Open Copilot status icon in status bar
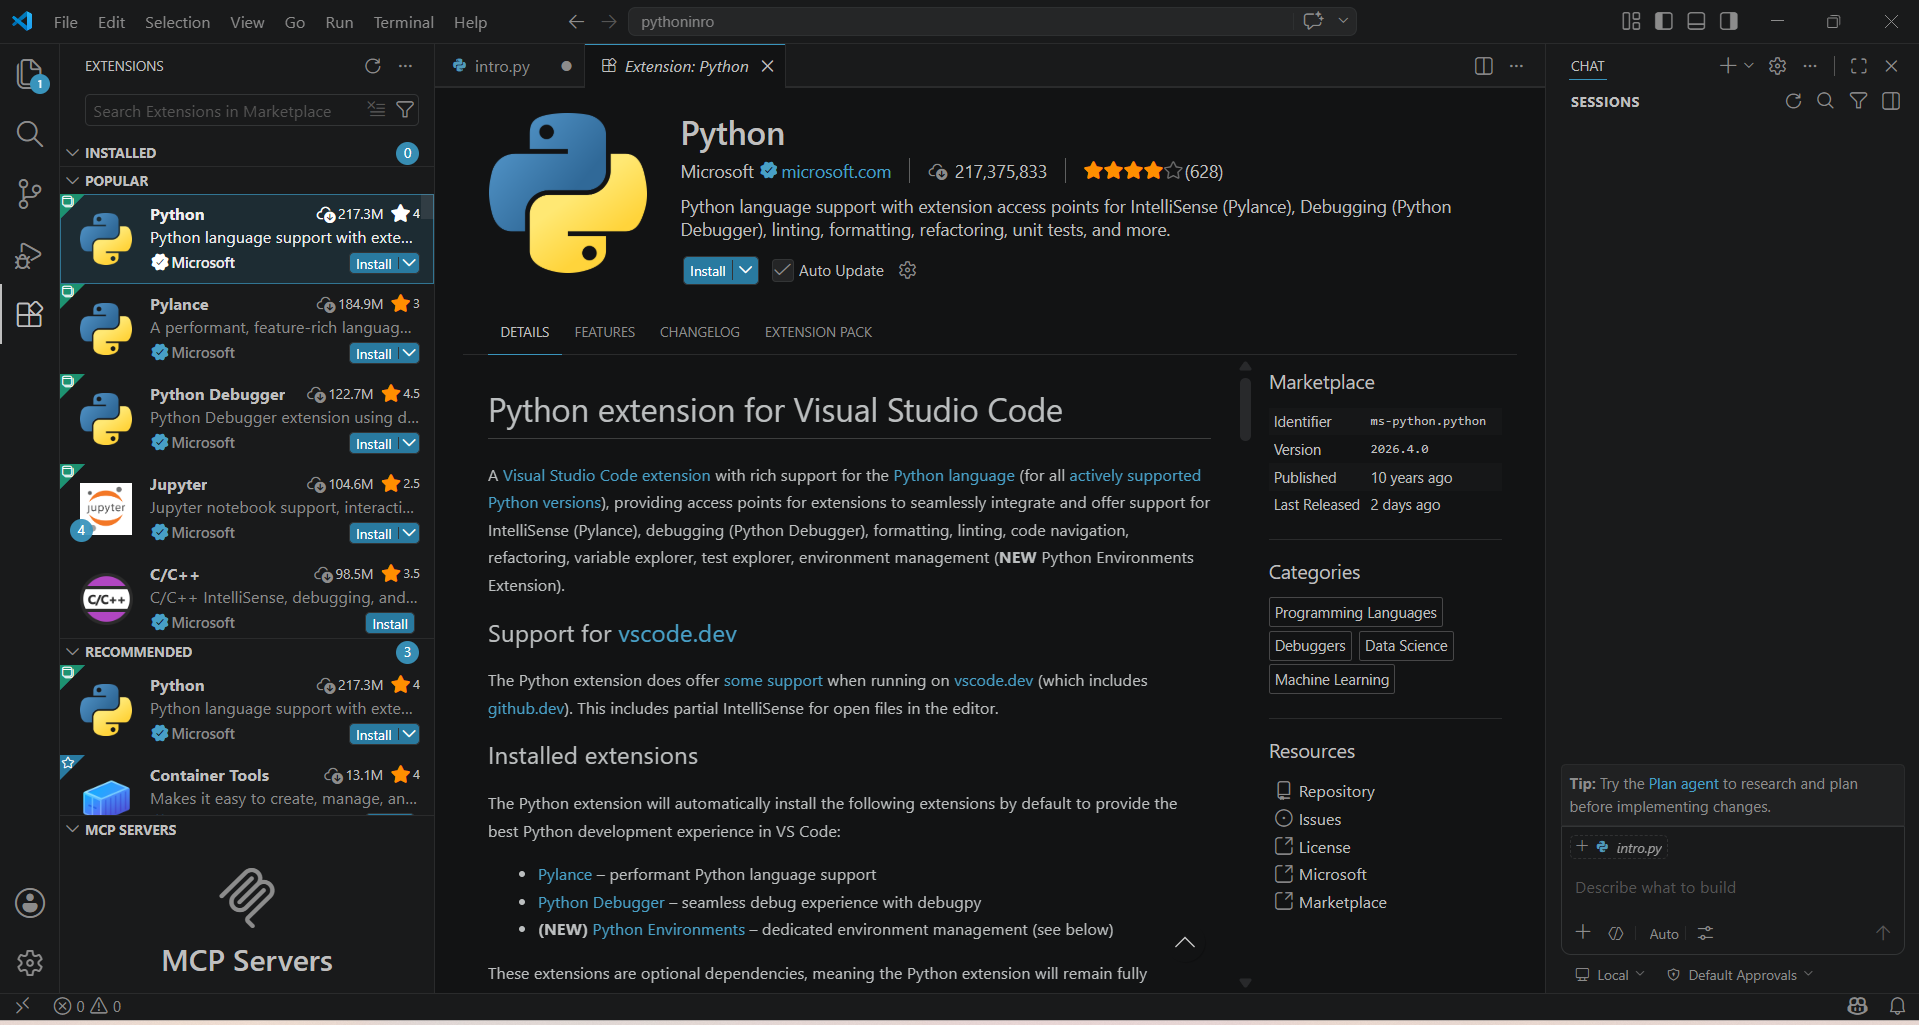The width and height of the screenshot is (1919, 1025). tap(1858, 1006)
